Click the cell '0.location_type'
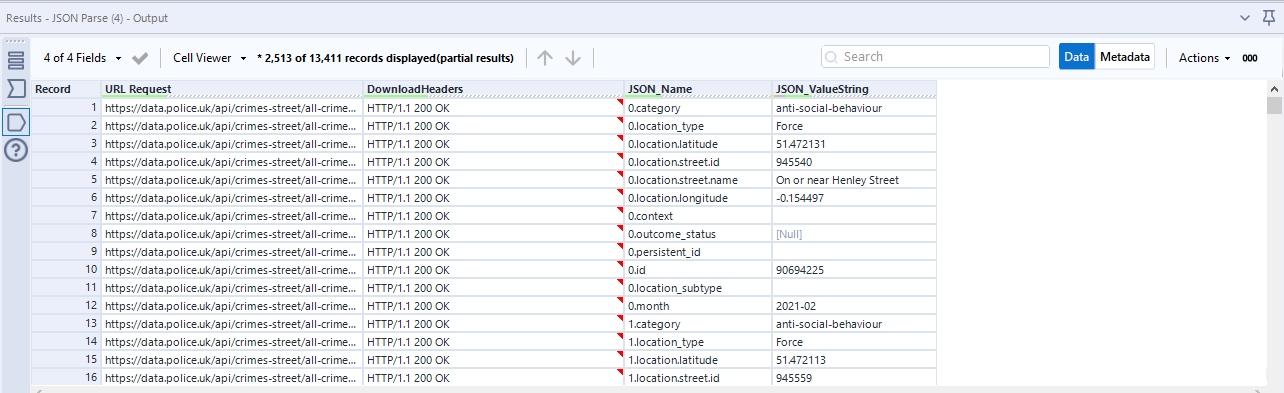The height and width of the screenshot is (393, 1284). pyautogui.click(x=698, y=125)
